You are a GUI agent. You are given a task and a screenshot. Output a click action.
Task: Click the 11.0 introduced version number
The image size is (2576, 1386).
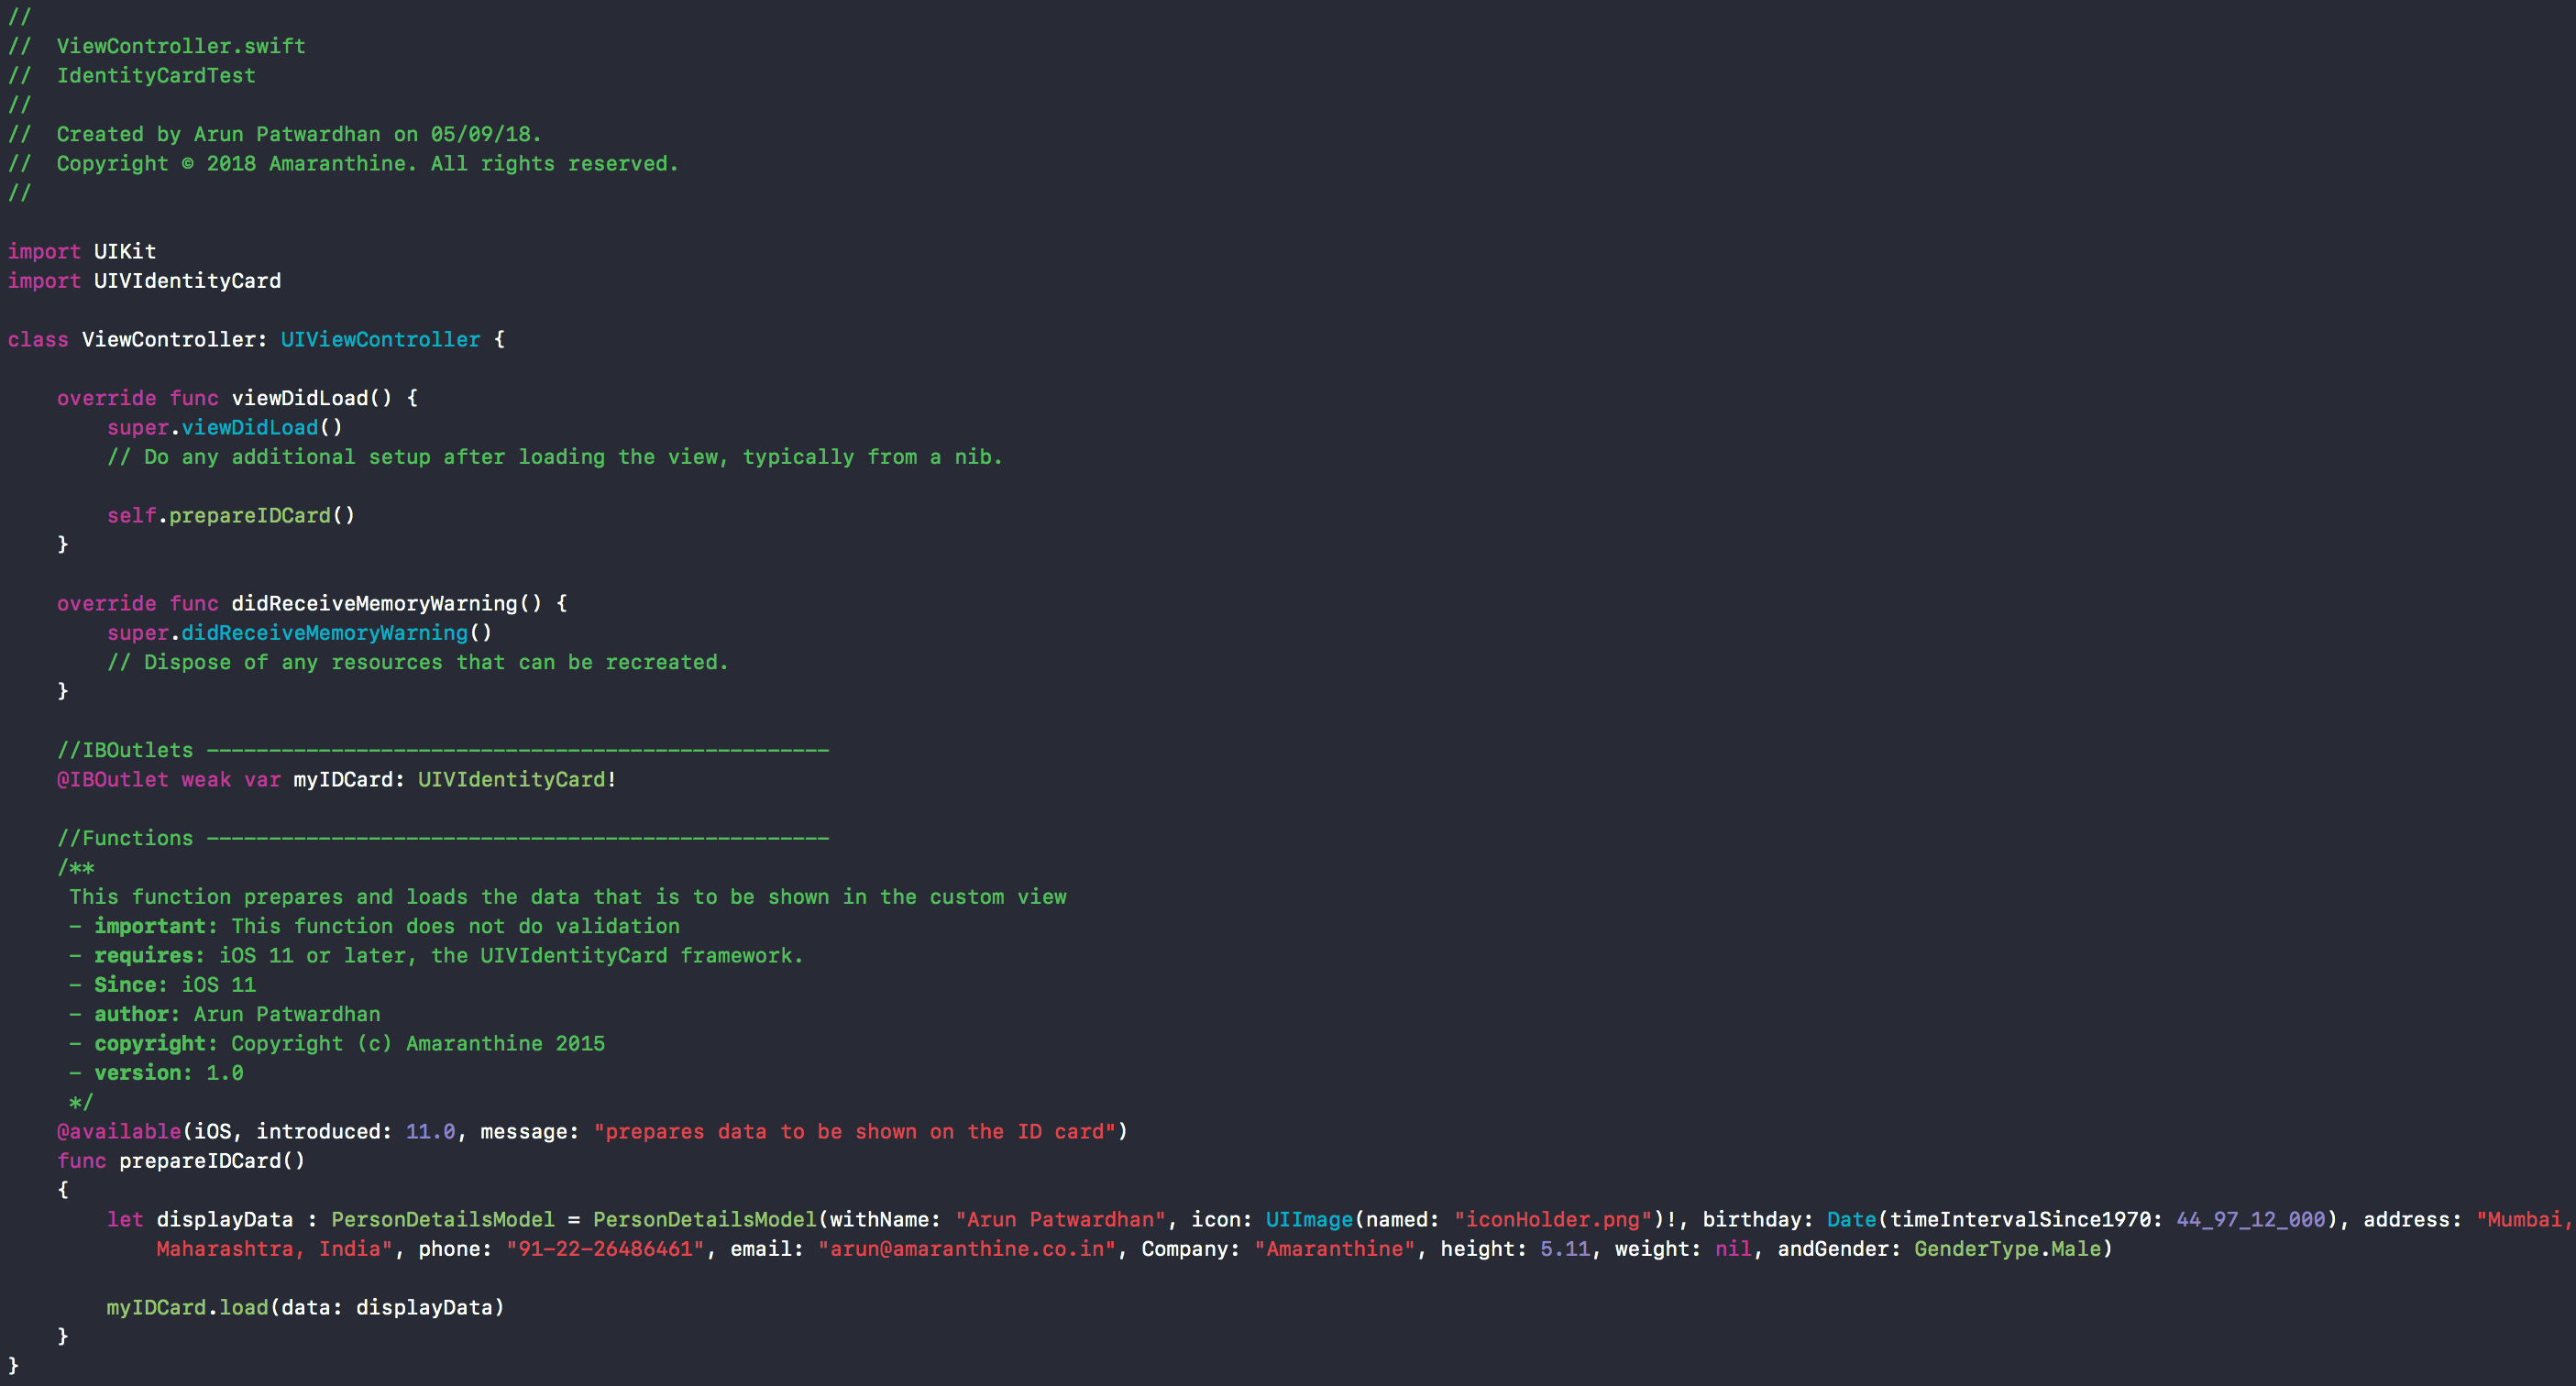[430, 1132]
